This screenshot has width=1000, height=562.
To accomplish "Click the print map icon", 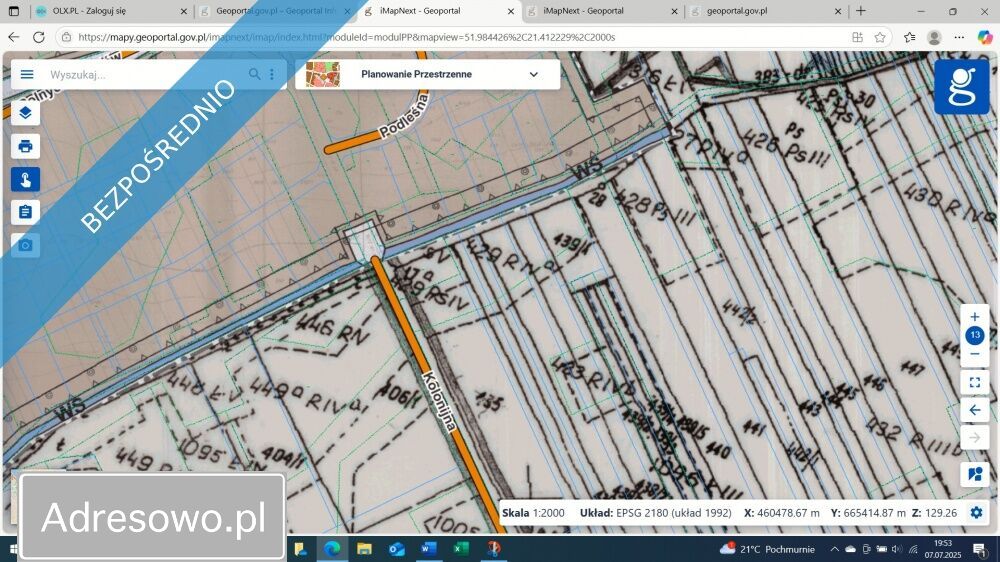I will click(x=26, y=146).
